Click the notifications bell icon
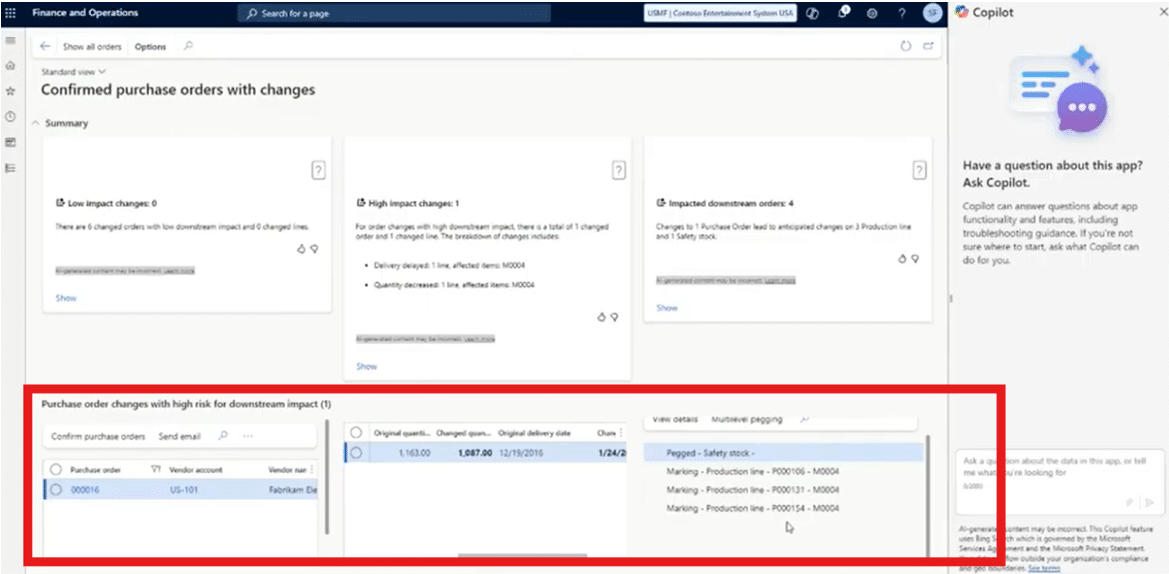Viewport: 1169px width, 574px height. [x=843, y=13]
